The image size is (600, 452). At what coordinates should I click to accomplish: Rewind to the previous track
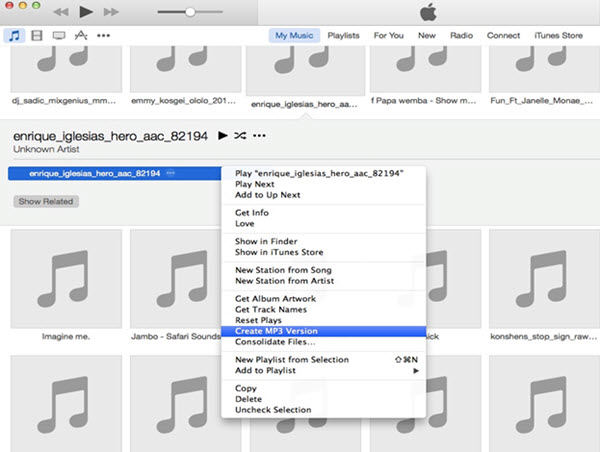click(x=59, y=12)
